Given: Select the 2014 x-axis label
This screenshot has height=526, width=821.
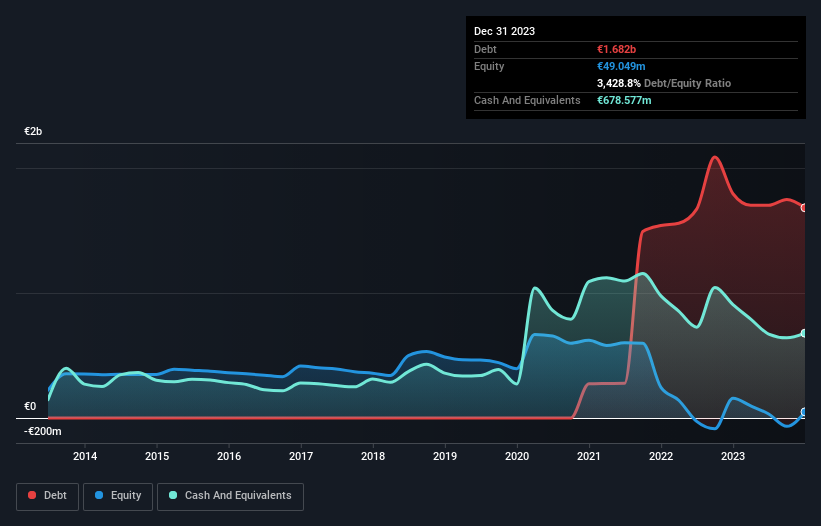Looking at the screenshot, I should 85,456.
